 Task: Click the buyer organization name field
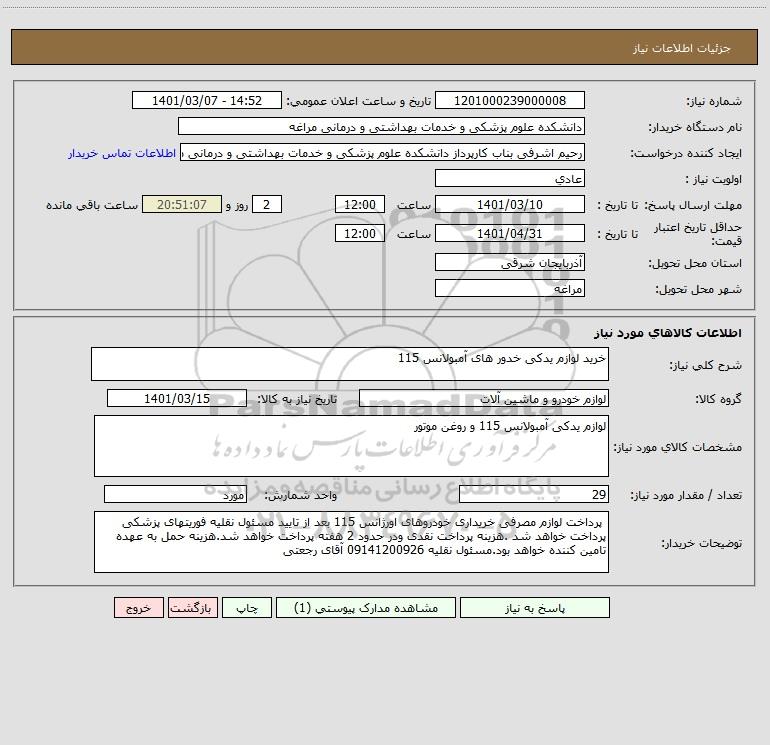[x=381, y=127]
